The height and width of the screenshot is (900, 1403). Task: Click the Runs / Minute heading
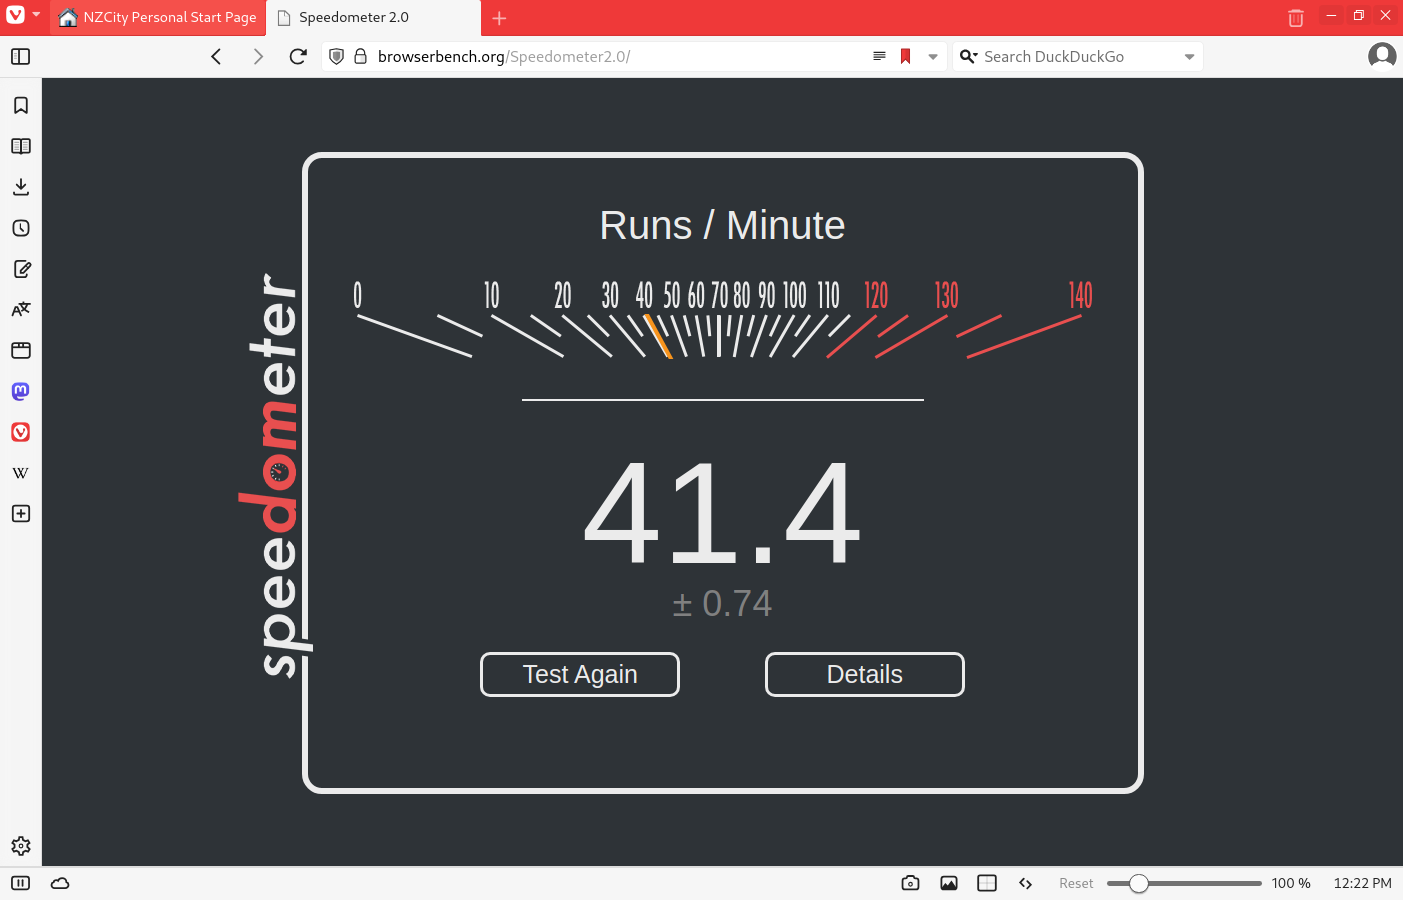[722, 225]
